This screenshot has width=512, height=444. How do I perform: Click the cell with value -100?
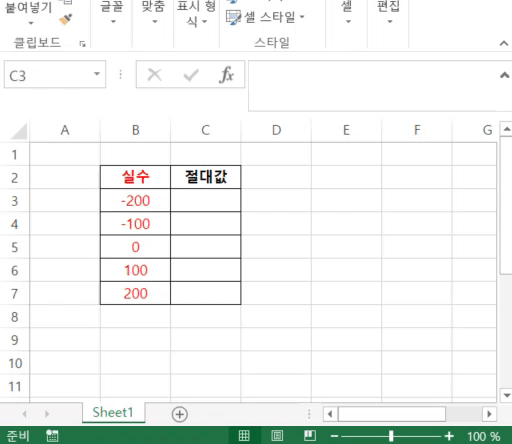(135, 224)
